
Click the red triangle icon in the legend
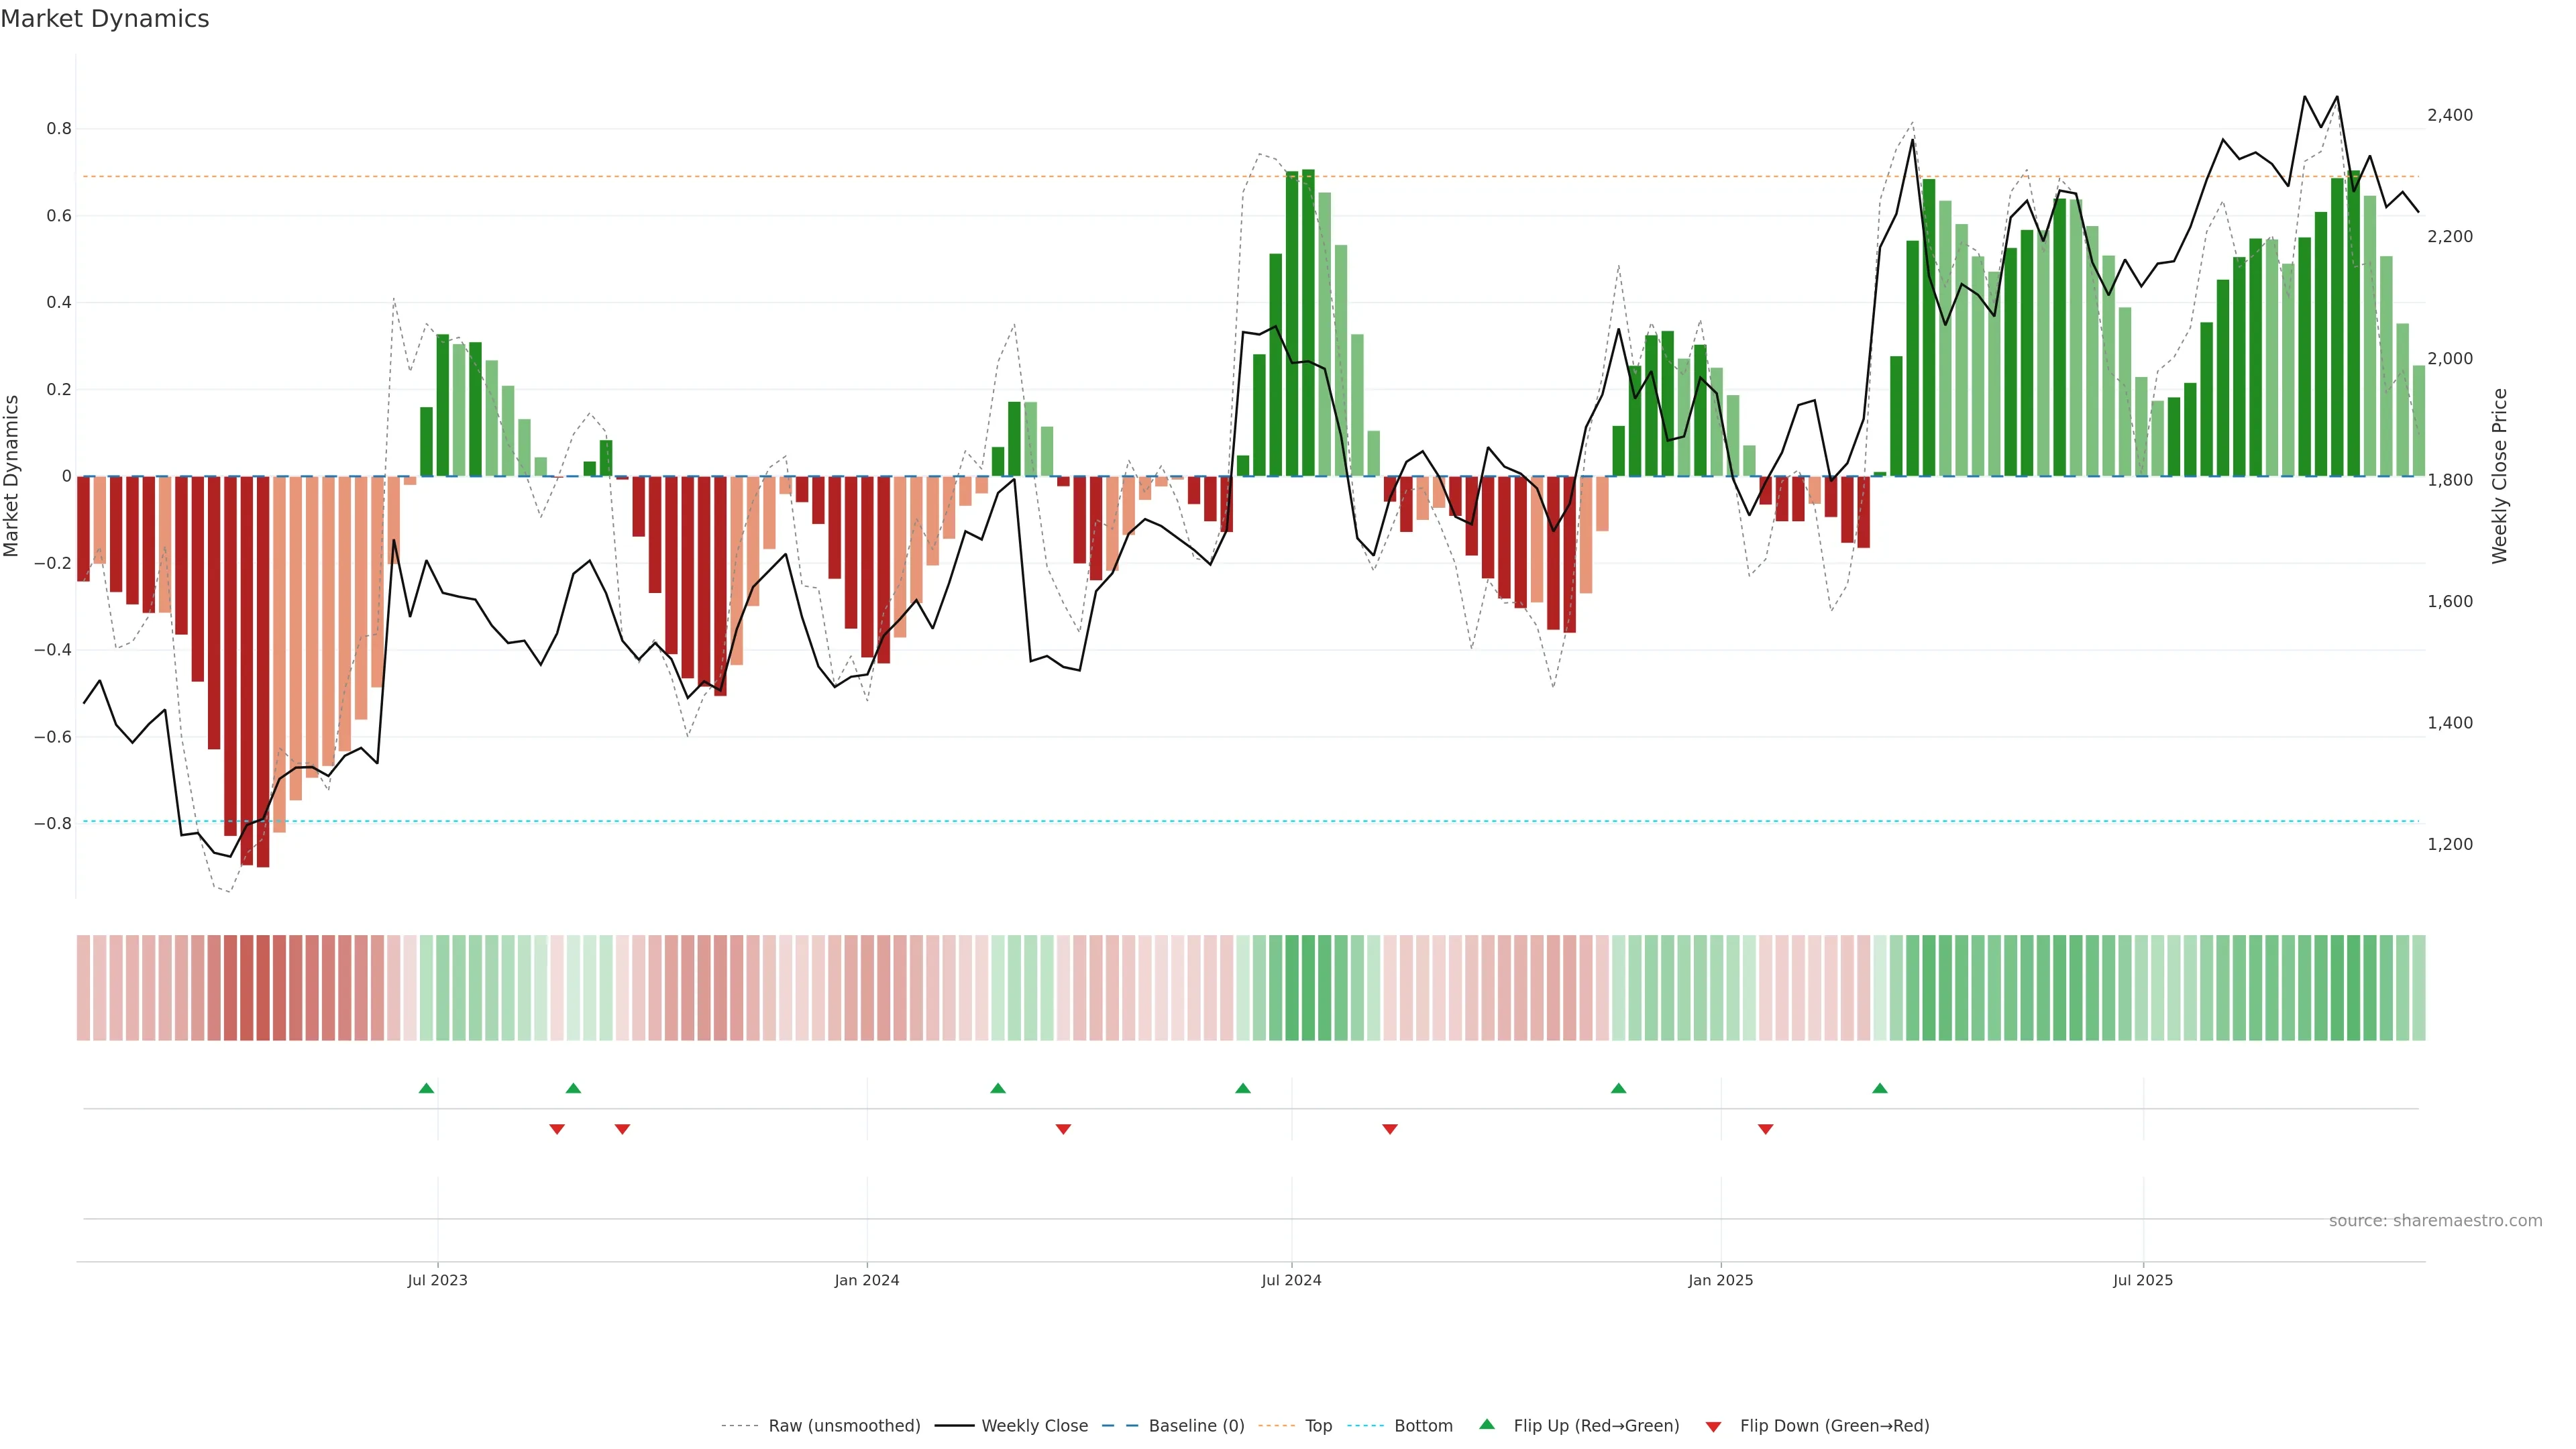click(x=1713, y=1427)
